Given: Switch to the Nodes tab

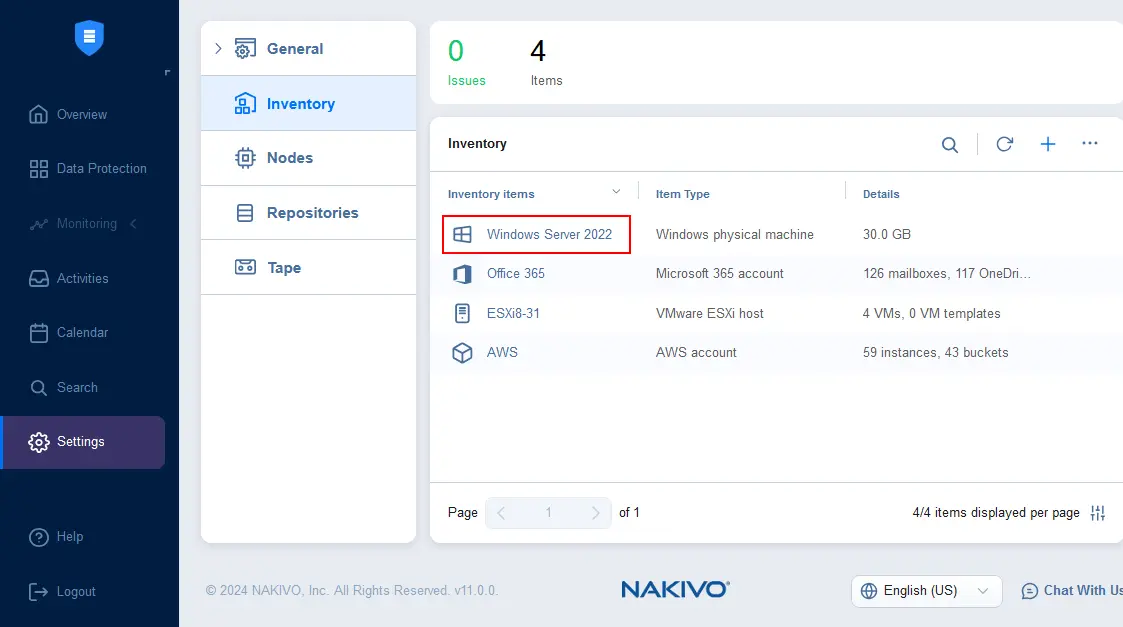Looking at the screenshot, I should [309, 158].
